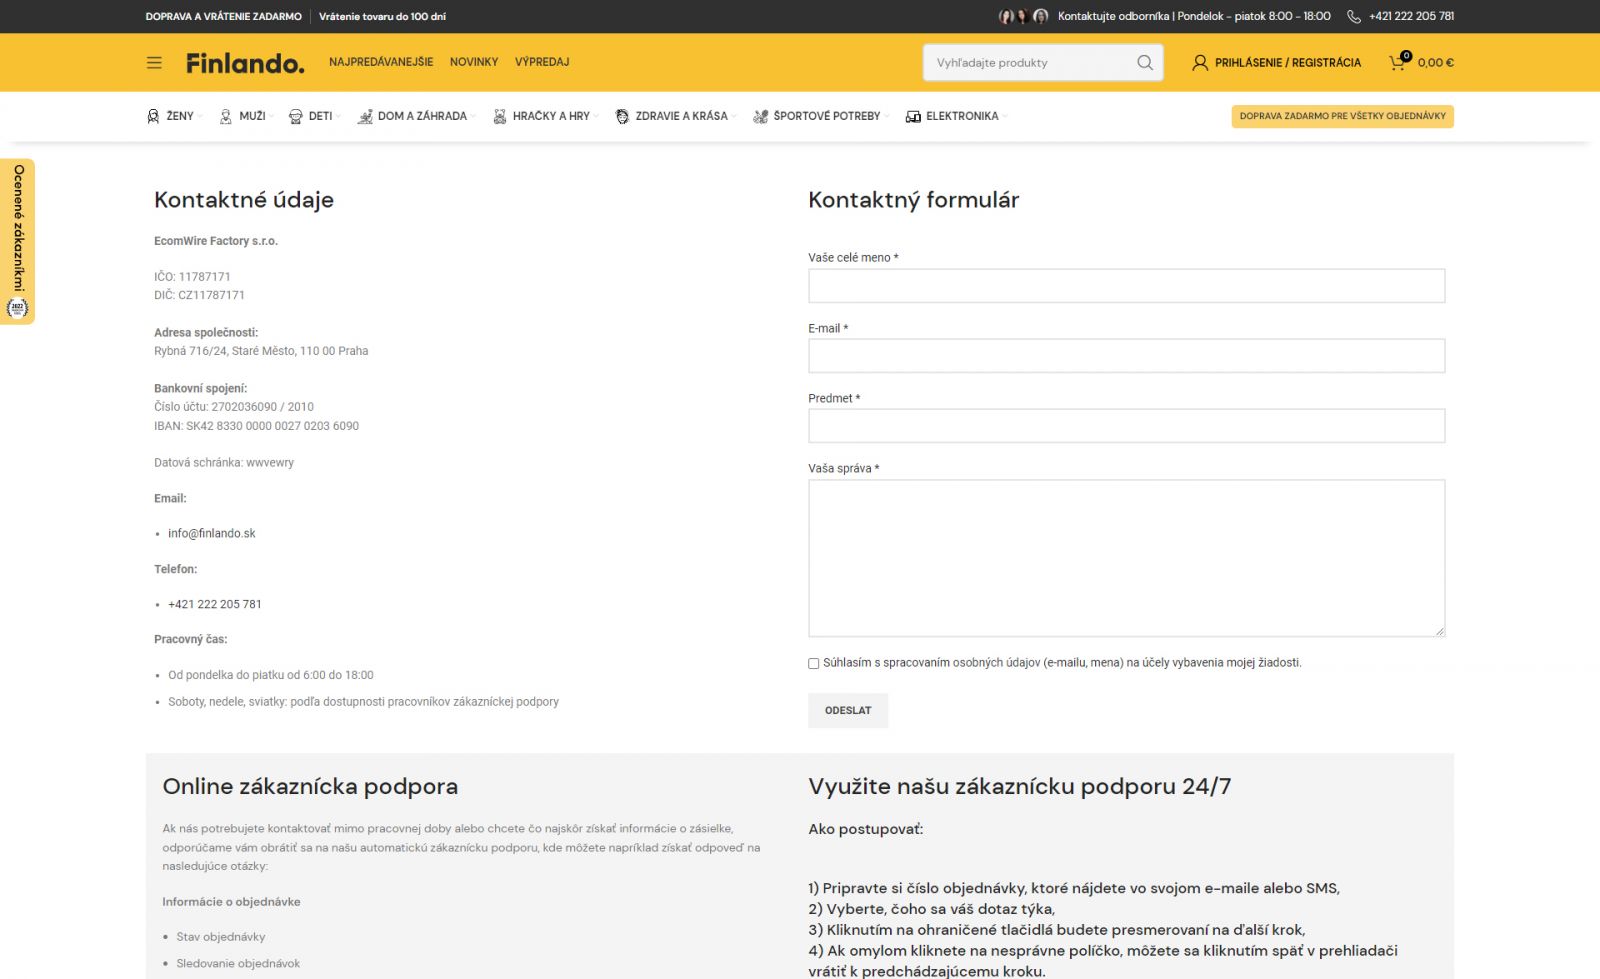Viewport: 1600px width, 979px height.
Task: Open the shopping cart icon
Action: 1398,62
